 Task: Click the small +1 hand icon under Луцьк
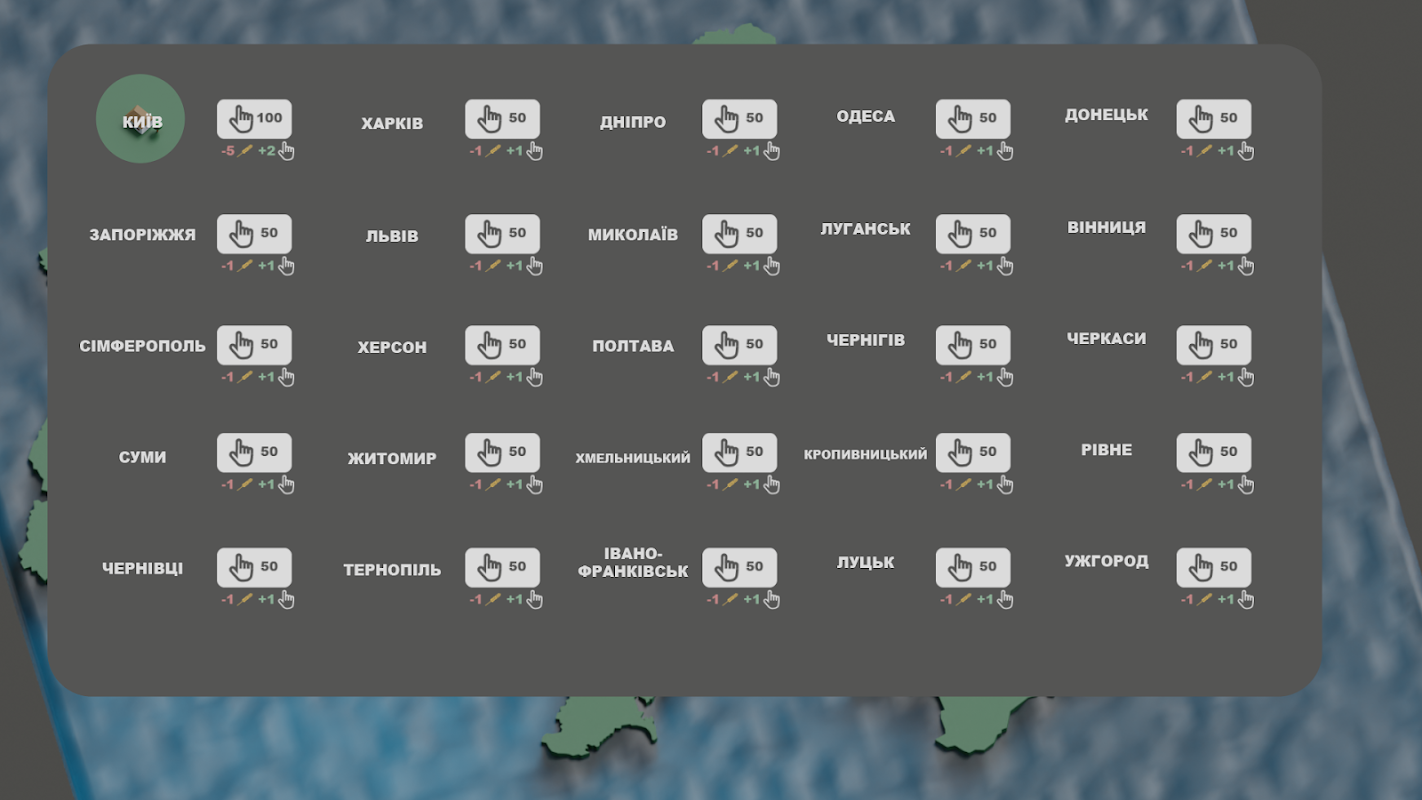click(1005, 600)
